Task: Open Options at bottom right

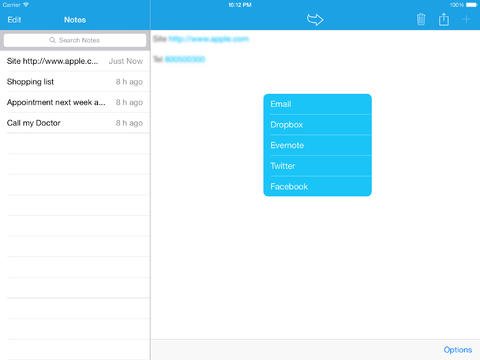Action: [458, 350]
